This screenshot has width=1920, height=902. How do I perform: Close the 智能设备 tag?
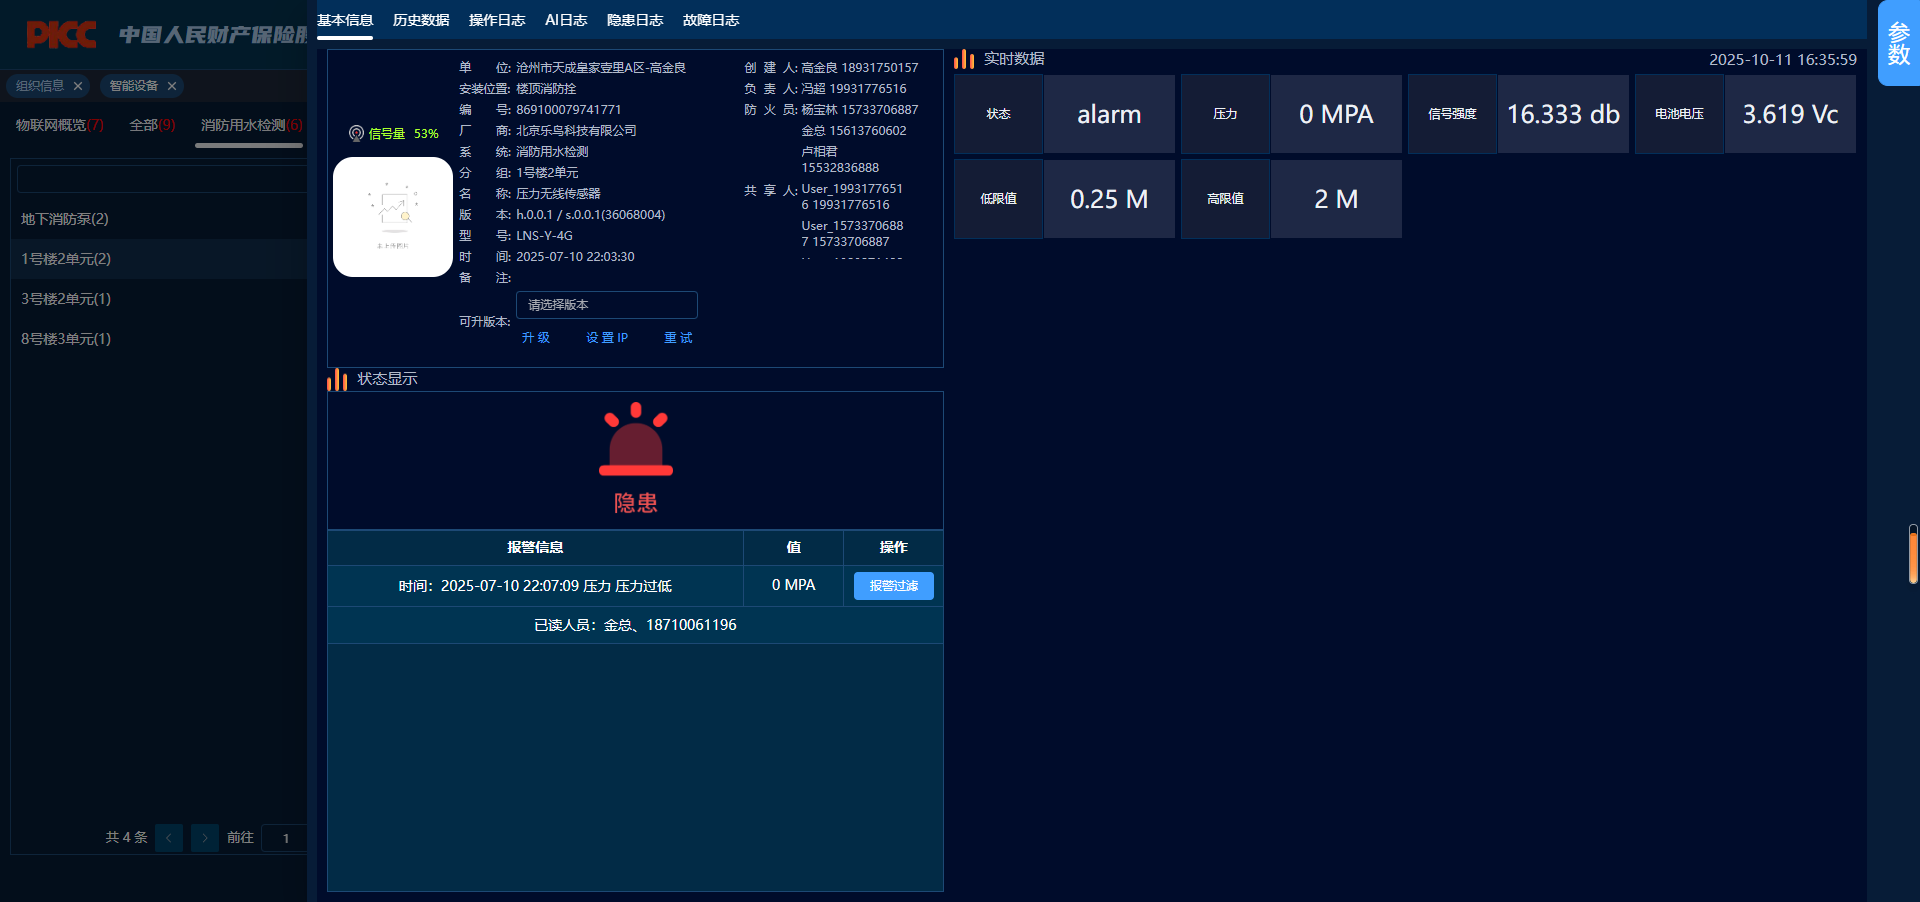(x=172, y=86)
